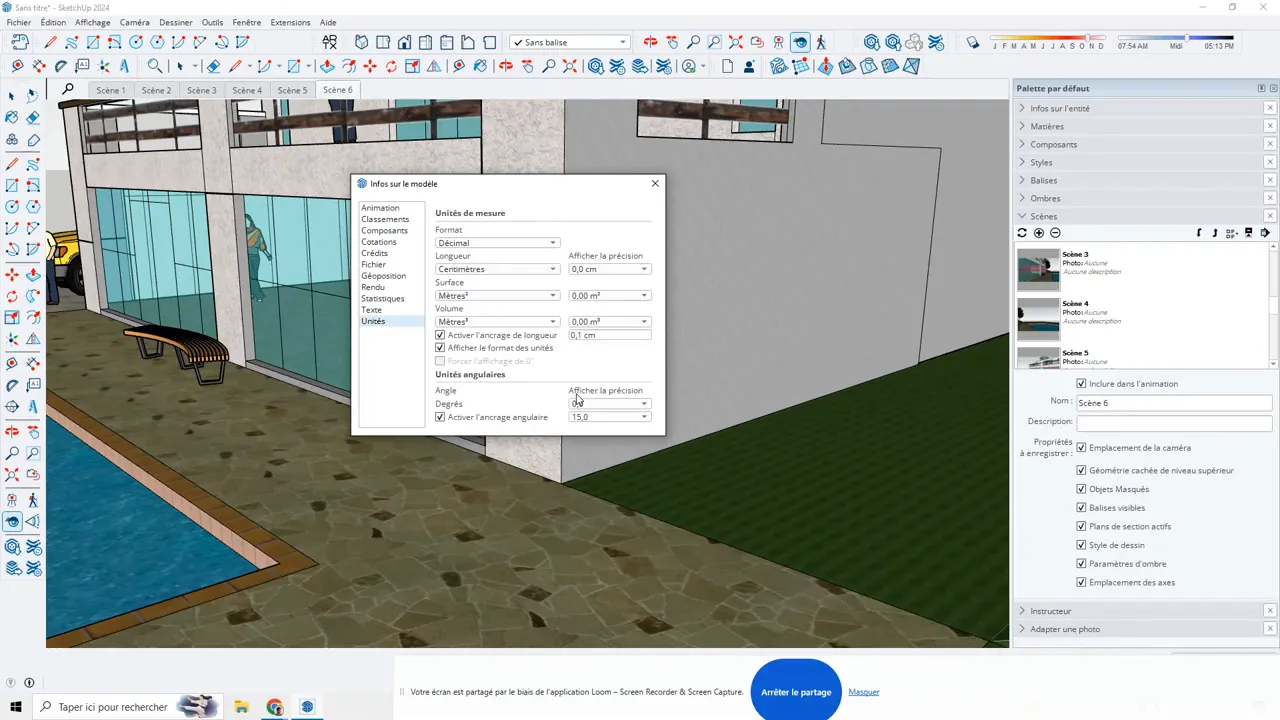
Task: Click the Arrêter le partage button
Action: tap(796, 692)
